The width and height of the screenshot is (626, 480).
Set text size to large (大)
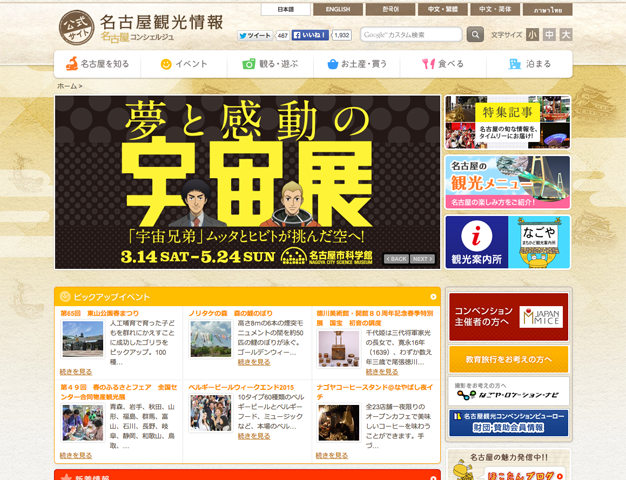(x=566, y=35)
